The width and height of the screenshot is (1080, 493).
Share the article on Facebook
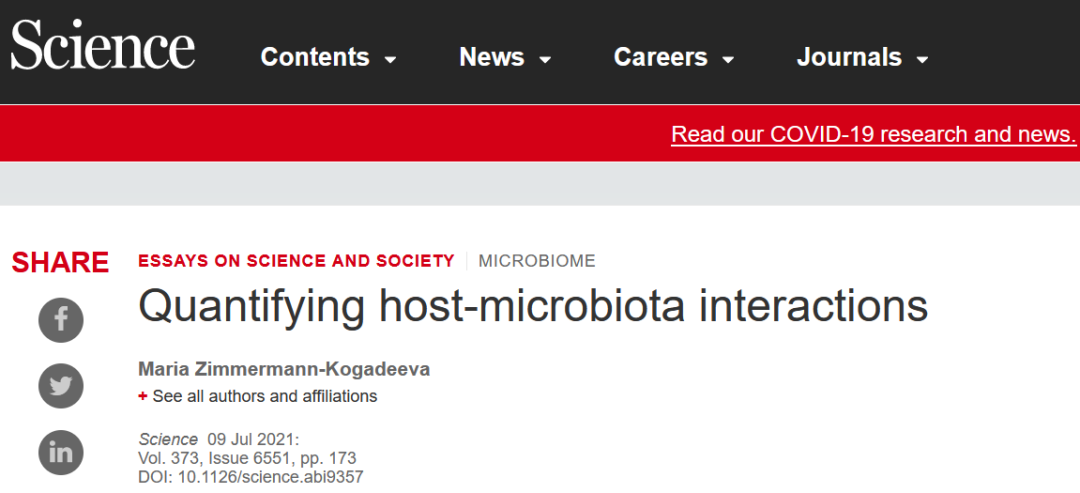pos(61,320)
